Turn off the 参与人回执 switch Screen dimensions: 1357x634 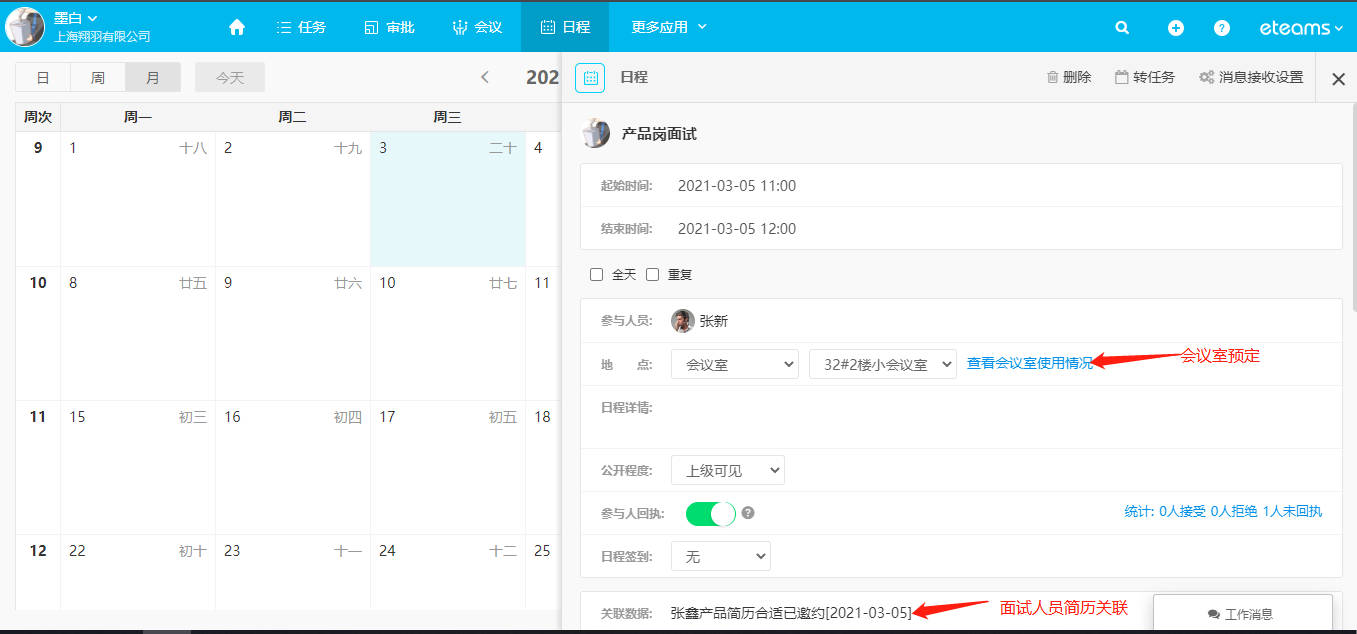click(x=711, y=513)
